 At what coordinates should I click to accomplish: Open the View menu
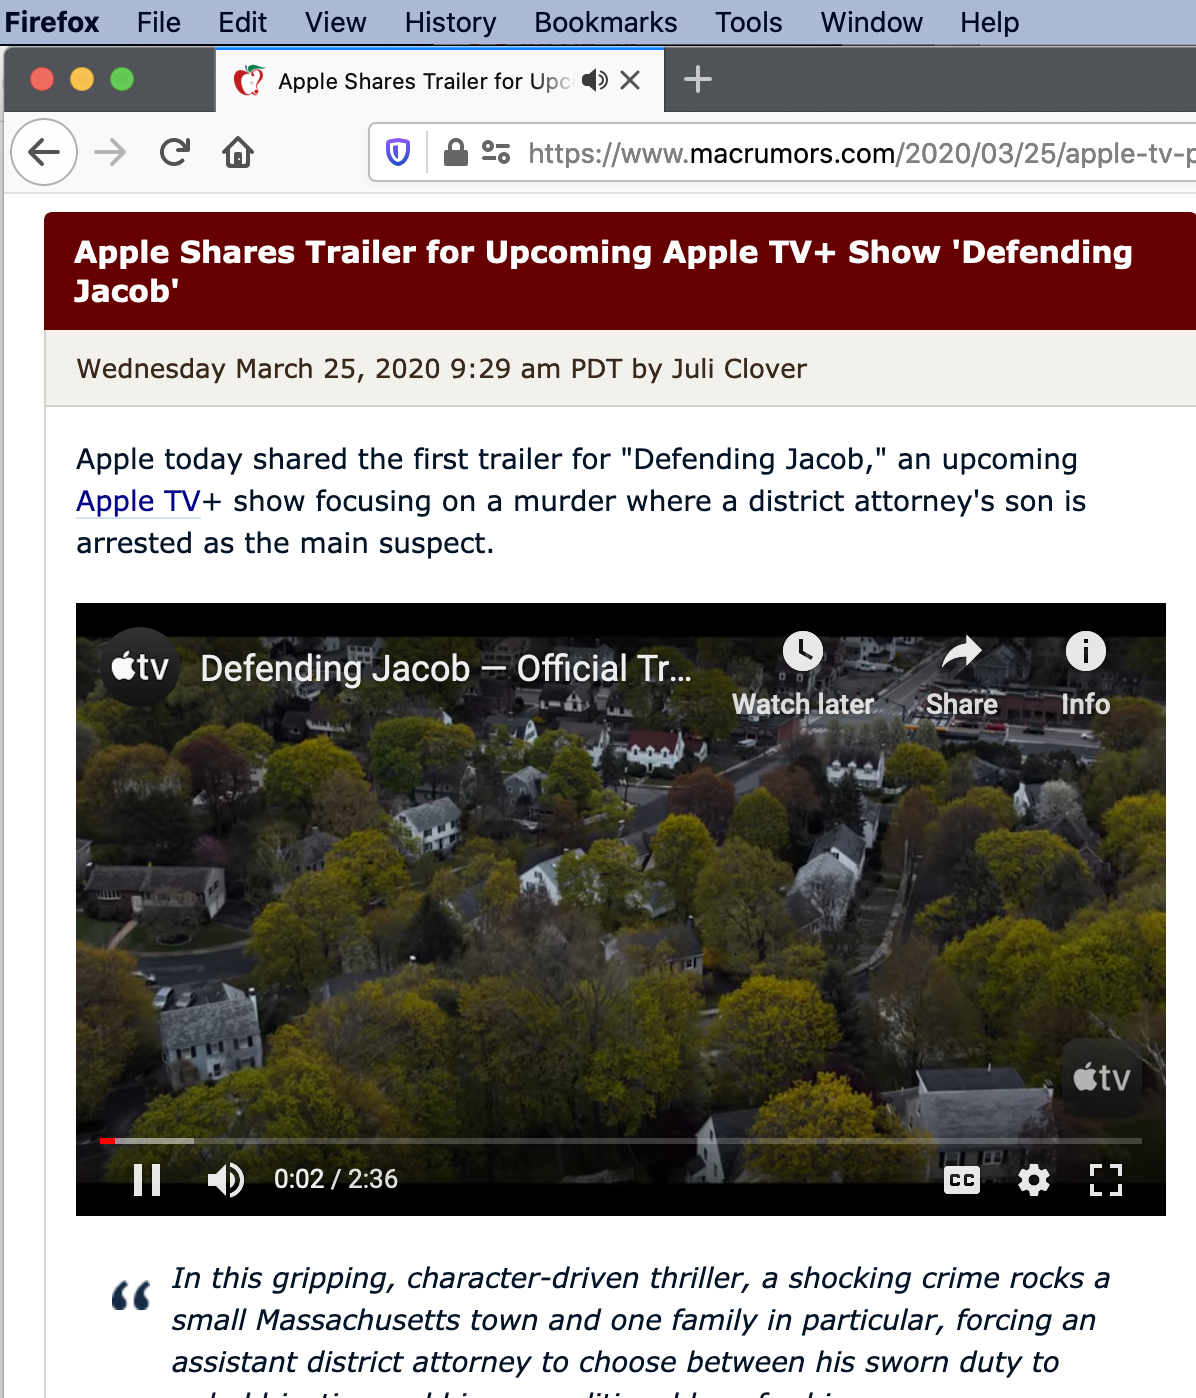[x=336, y=22]
